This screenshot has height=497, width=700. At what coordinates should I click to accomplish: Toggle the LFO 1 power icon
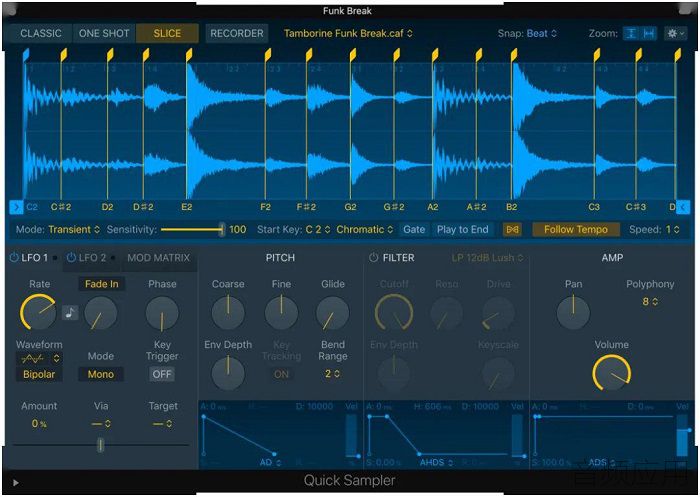point(14,258)
